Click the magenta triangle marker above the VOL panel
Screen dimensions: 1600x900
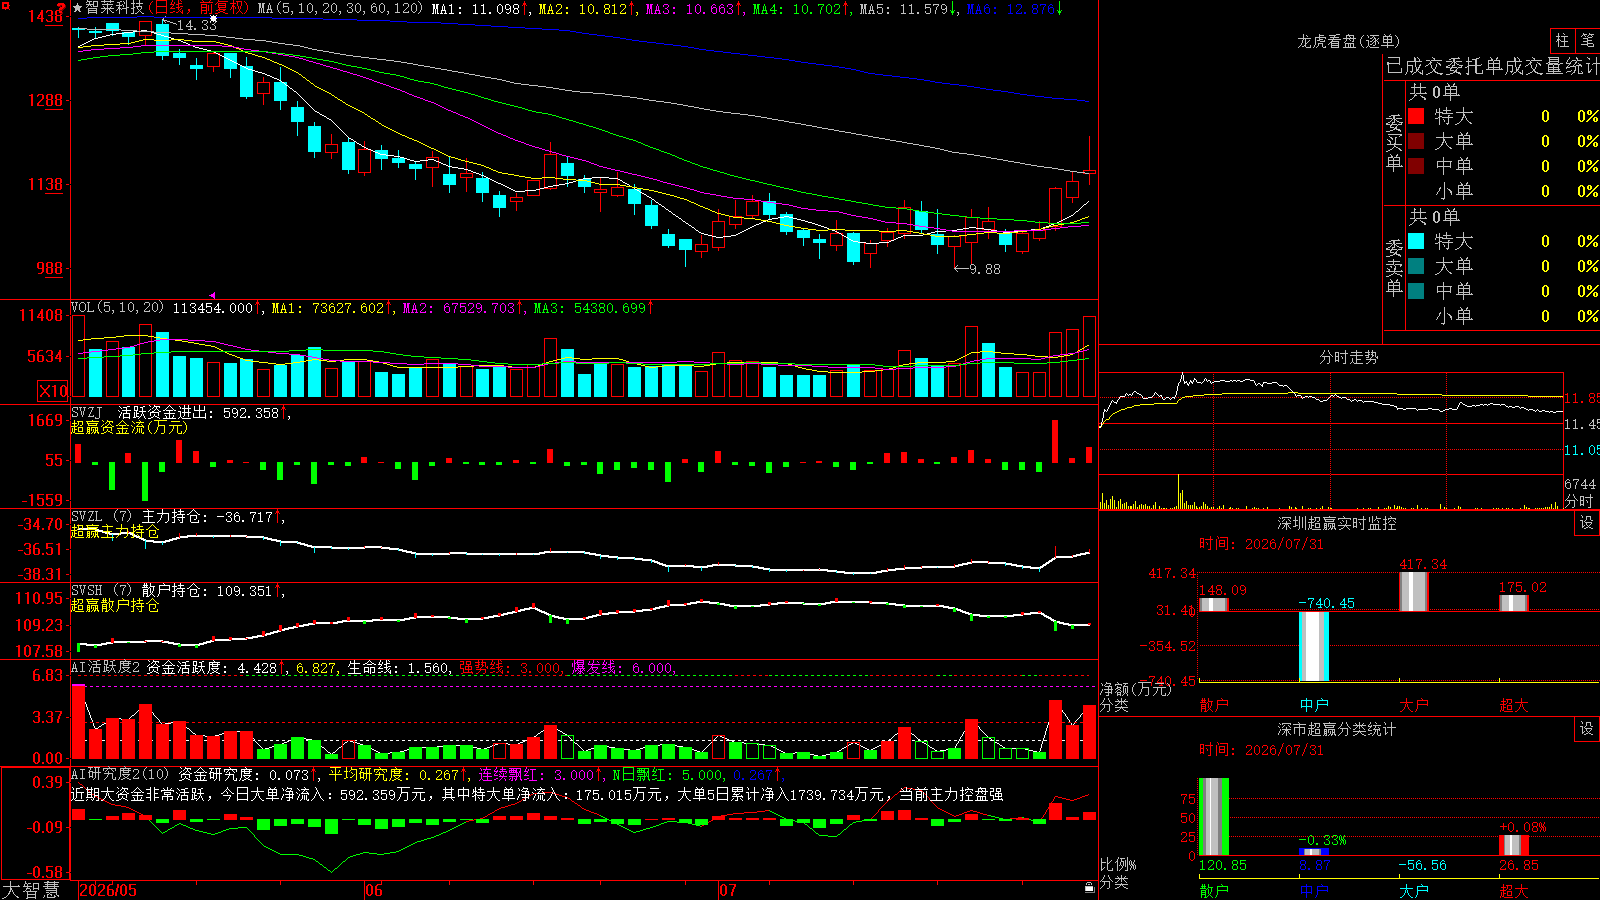click(x=213, y=295)
